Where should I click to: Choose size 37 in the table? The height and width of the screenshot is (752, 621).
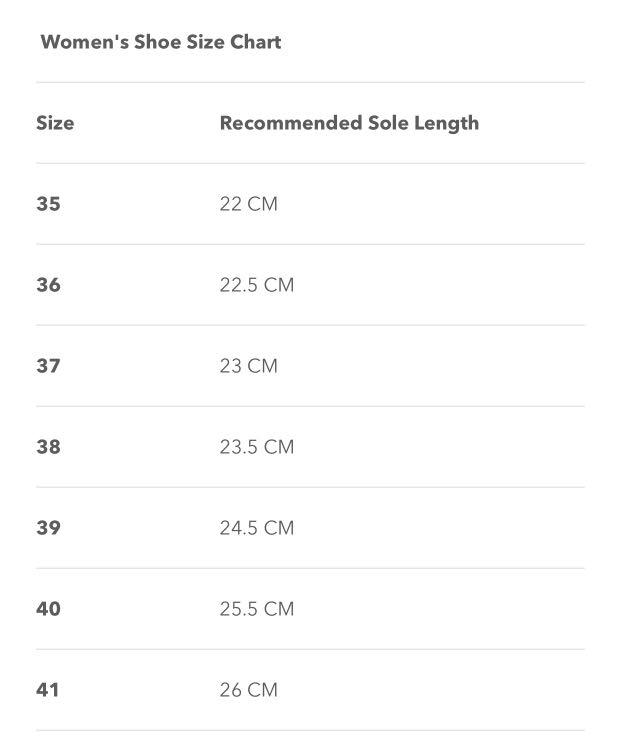[x=48, y=366]
